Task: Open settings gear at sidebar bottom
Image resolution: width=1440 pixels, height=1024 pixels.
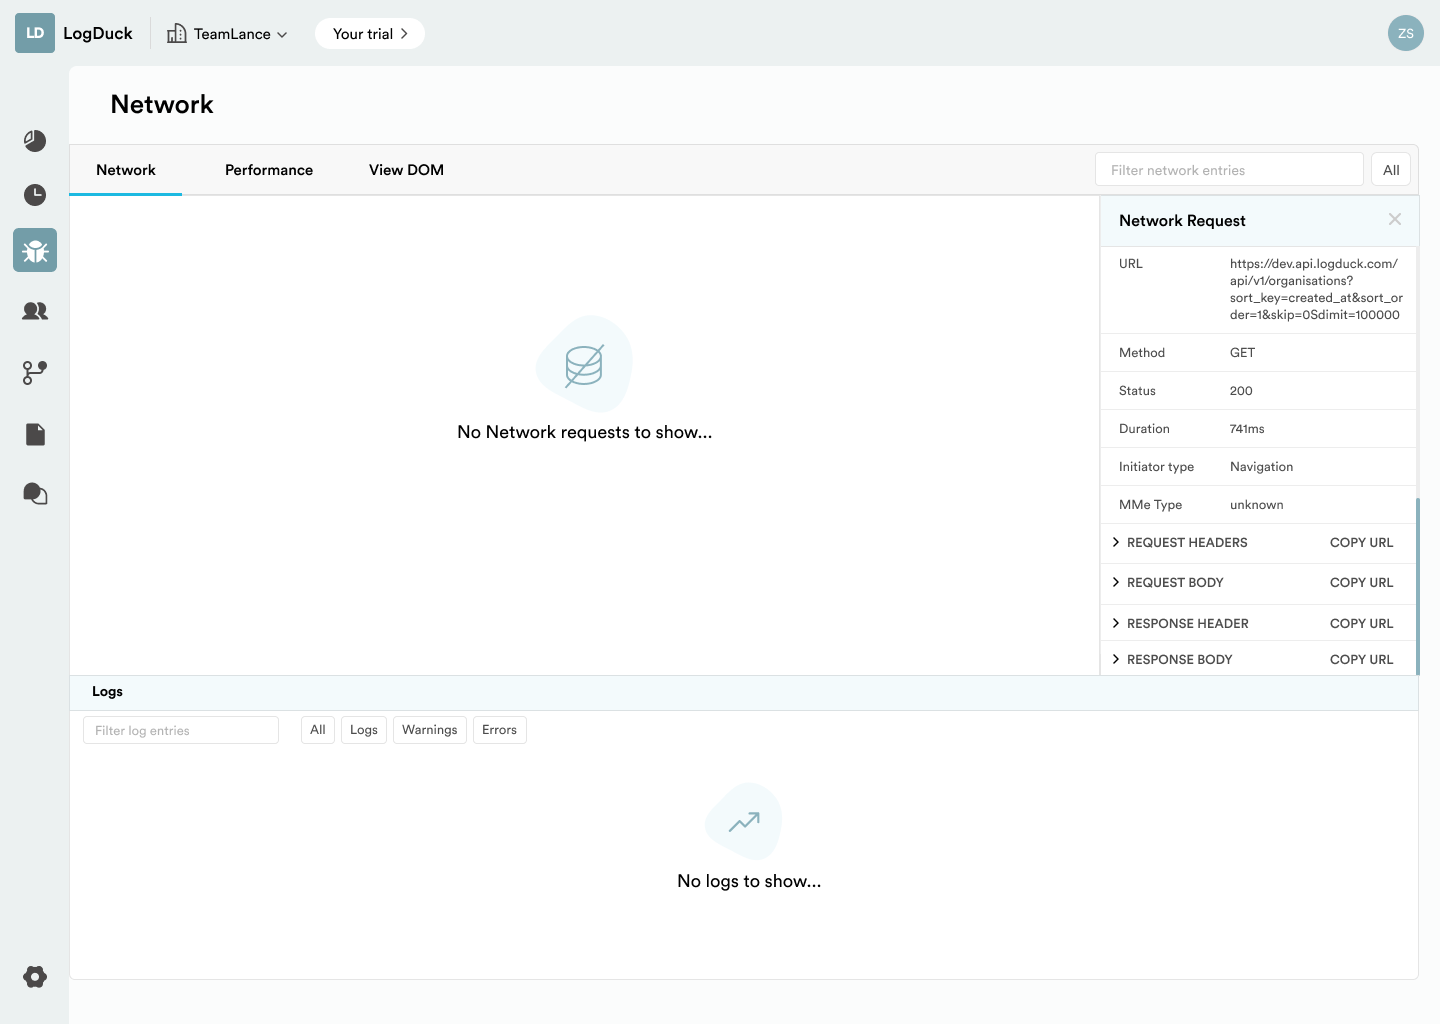Action: [35, 977]
